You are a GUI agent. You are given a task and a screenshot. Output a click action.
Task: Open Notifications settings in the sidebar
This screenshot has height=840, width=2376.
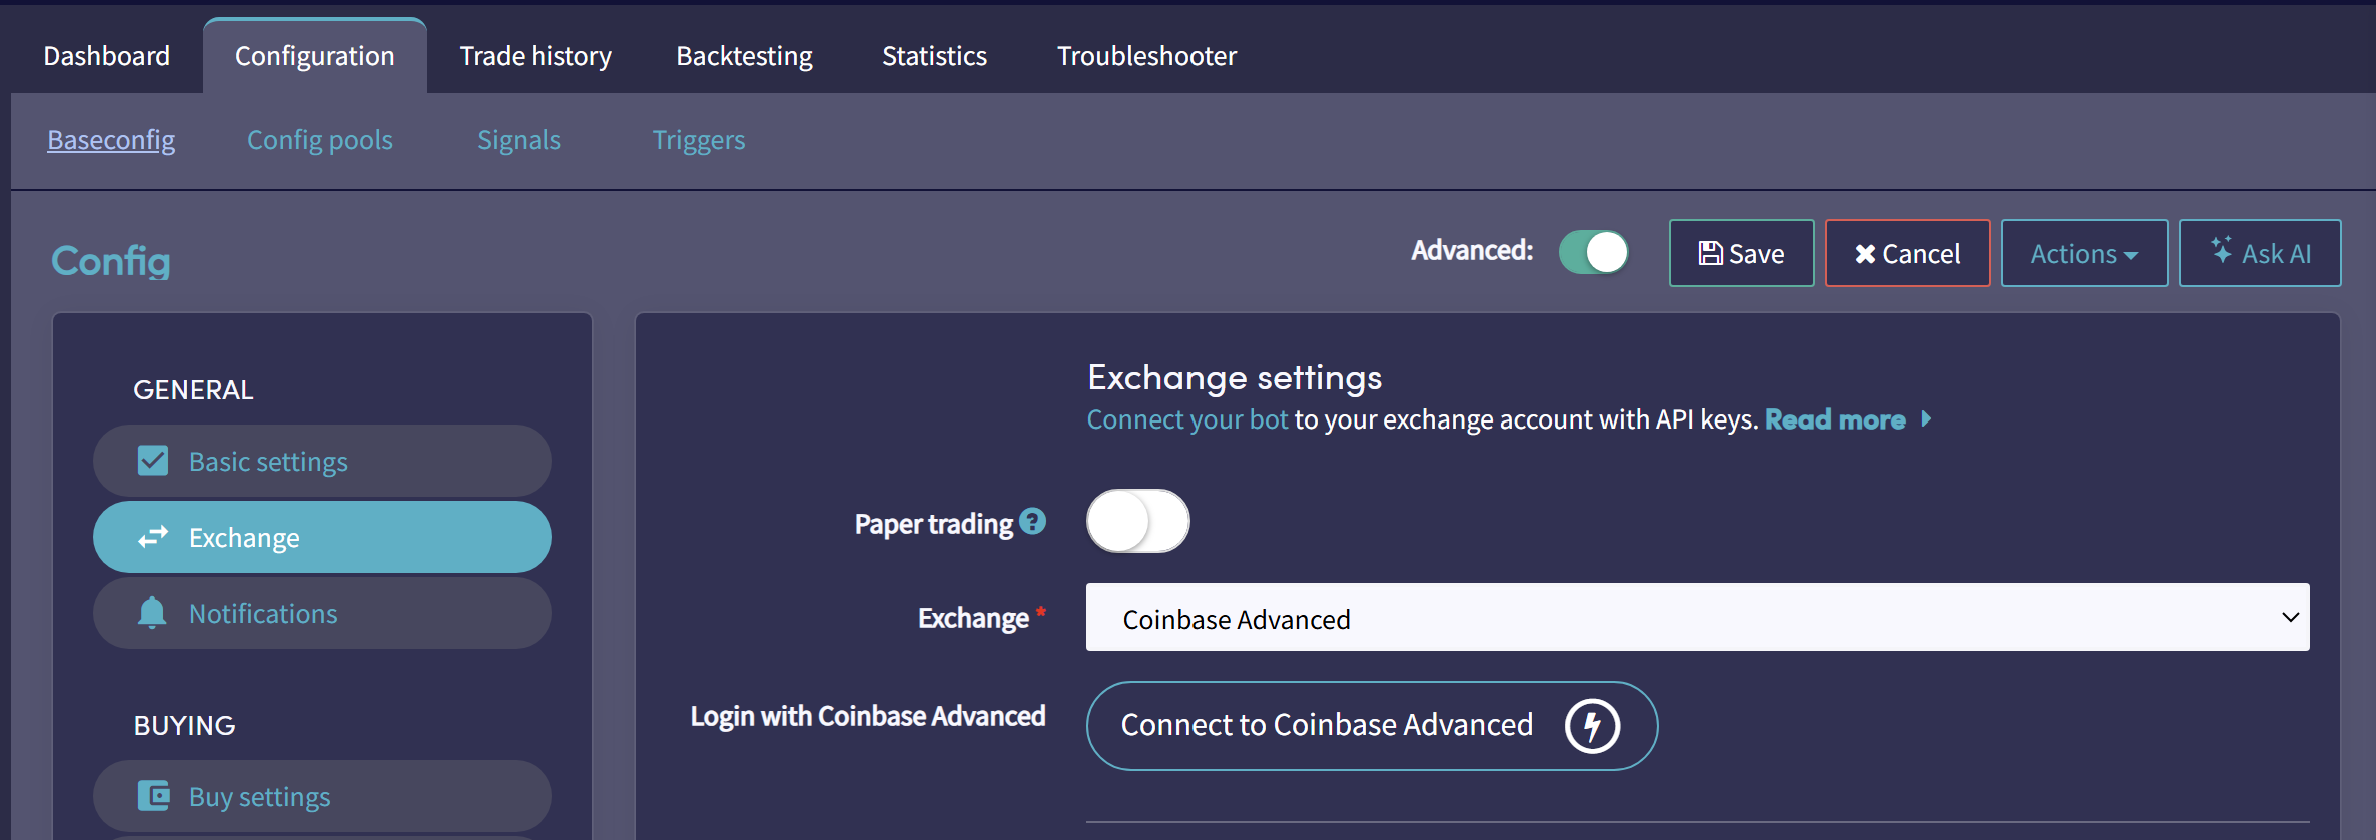(x=322, y=613)
